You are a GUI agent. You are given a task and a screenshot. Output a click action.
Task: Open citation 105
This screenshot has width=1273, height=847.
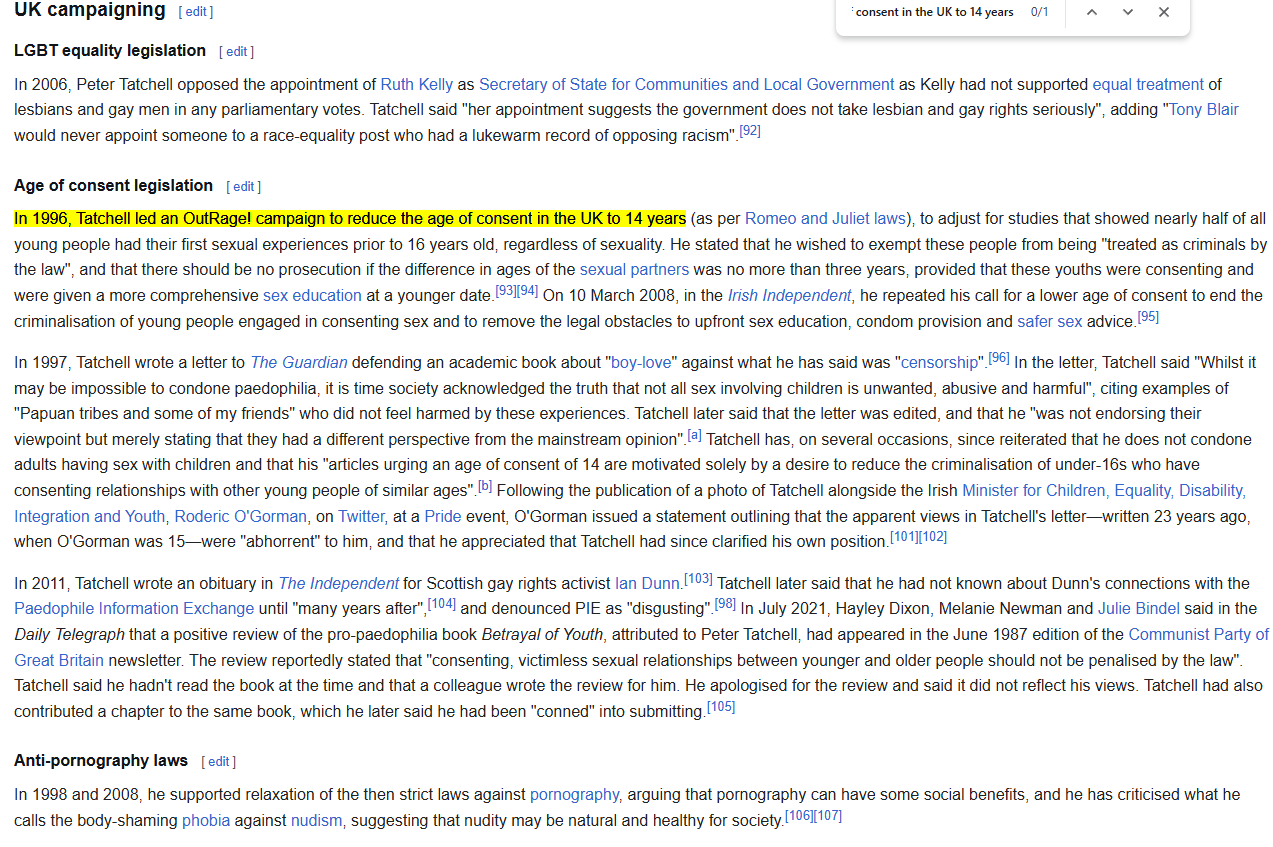coord(721,707)
